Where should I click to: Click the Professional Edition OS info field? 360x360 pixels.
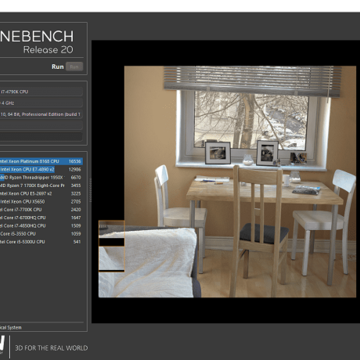pyautogui.click(x=41, y=114)
